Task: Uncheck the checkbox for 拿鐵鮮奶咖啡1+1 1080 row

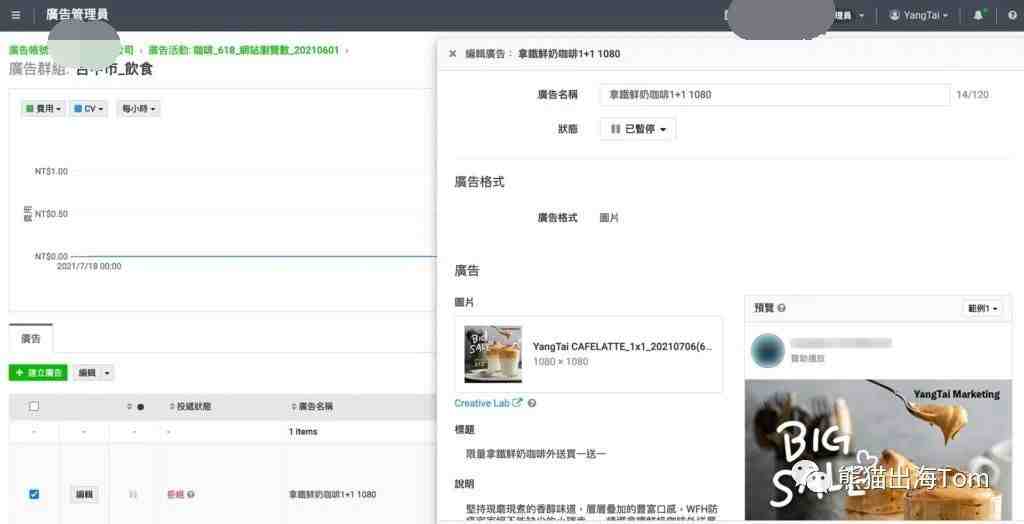Action: 34,495
